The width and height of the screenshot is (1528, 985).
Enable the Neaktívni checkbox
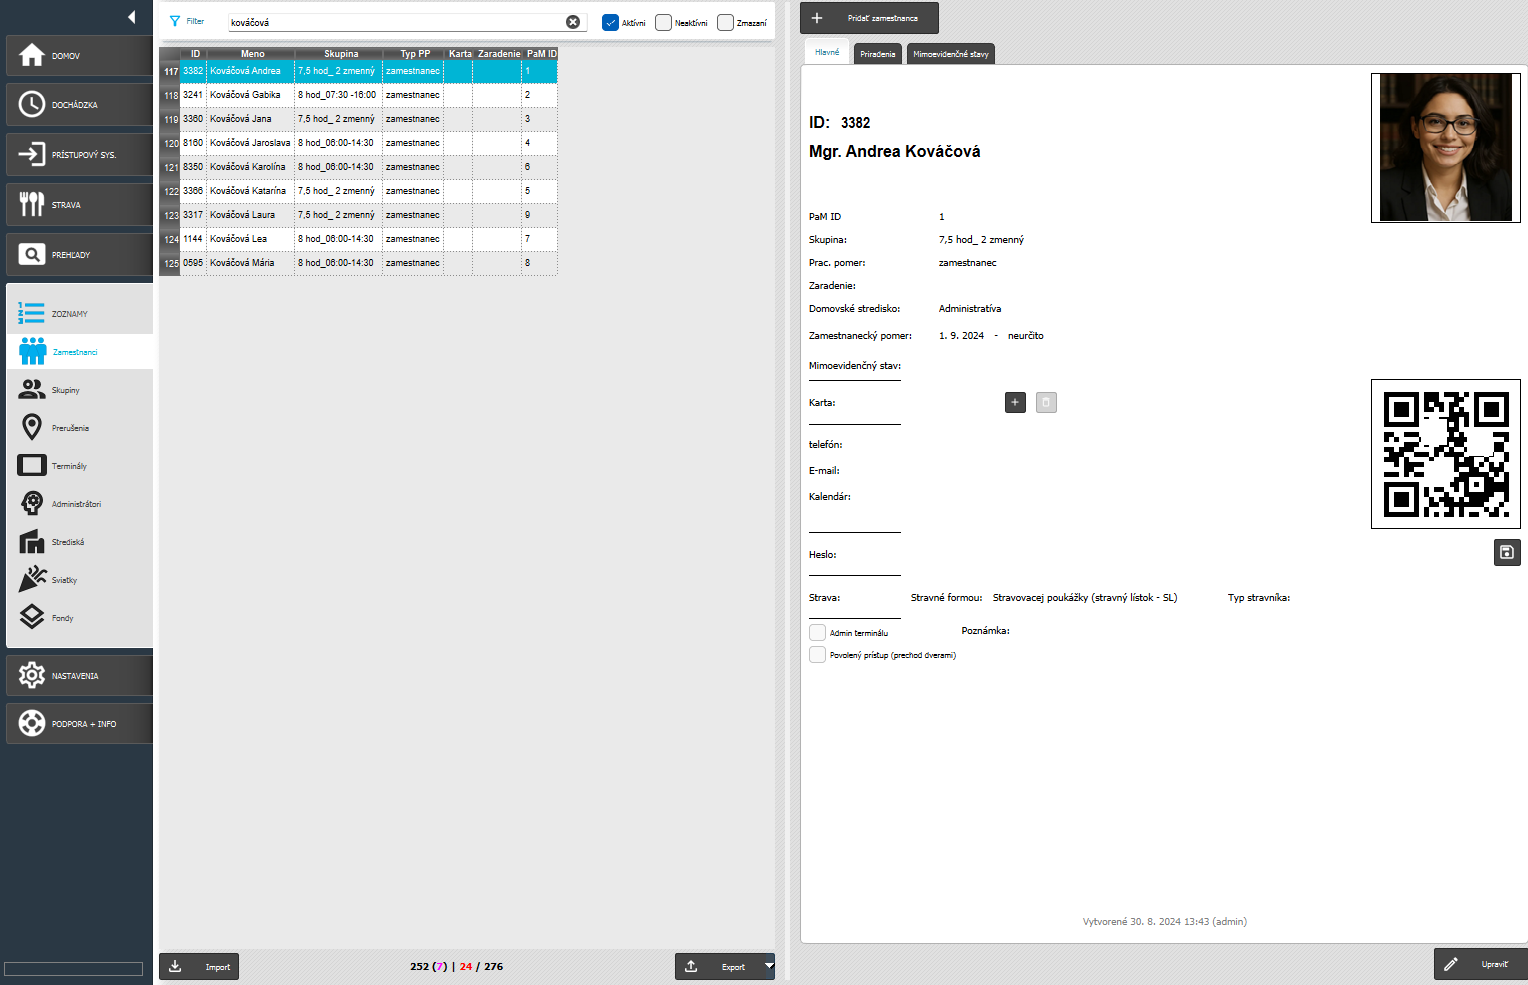[663, 22]
